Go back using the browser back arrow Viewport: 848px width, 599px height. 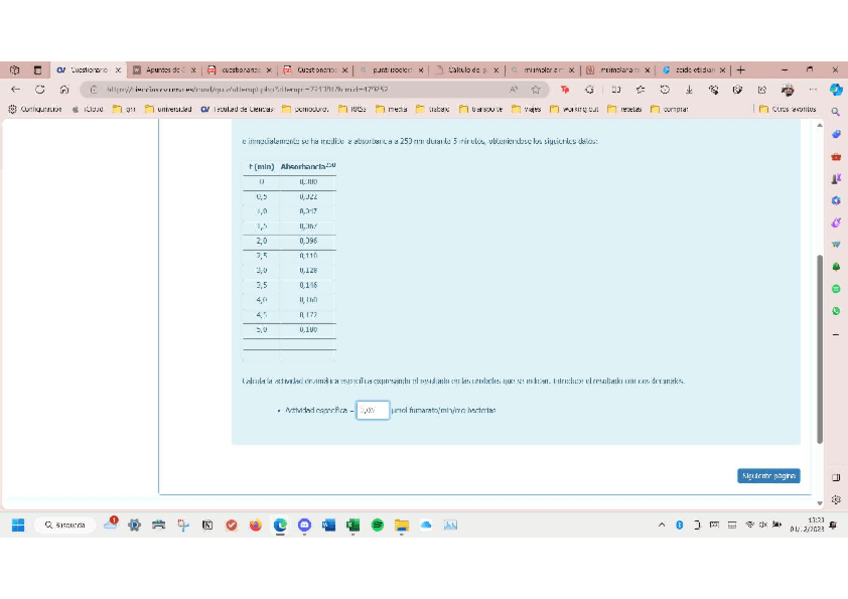(x=15, y=89)
